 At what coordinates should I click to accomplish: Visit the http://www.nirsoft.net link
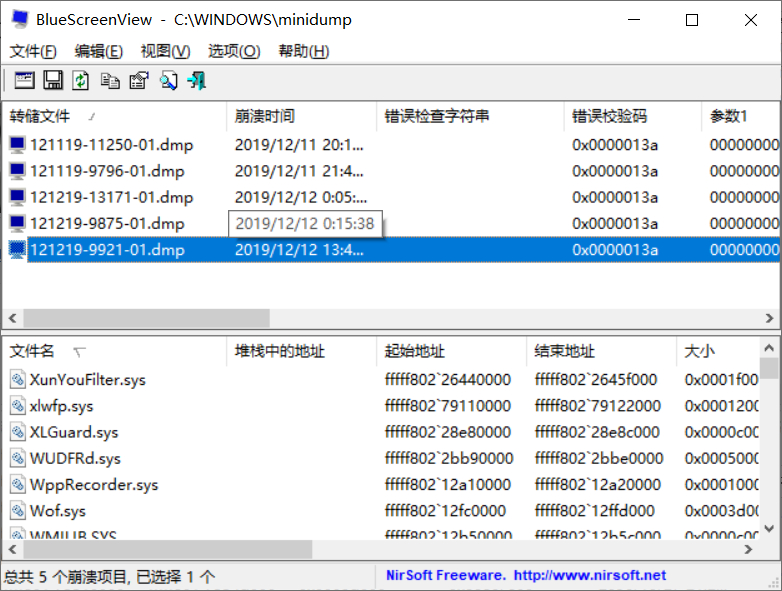(x=589, y=575)
